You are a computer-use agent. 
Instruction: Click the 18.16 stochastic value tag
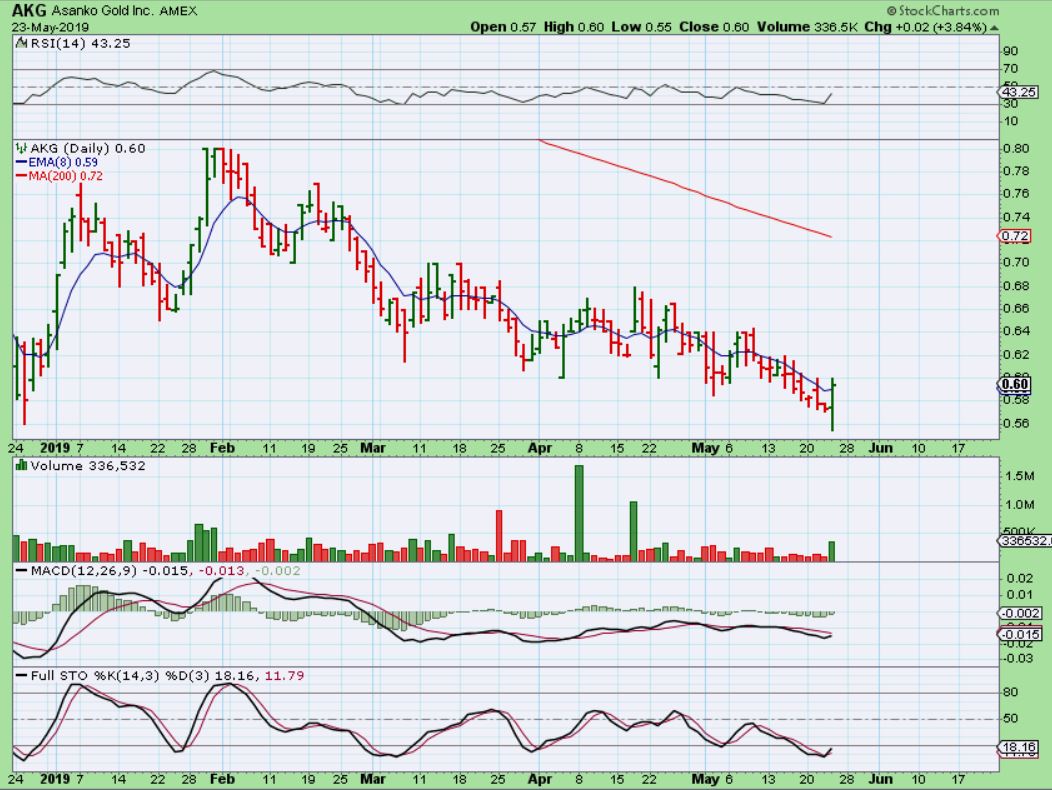[1021, 747]
